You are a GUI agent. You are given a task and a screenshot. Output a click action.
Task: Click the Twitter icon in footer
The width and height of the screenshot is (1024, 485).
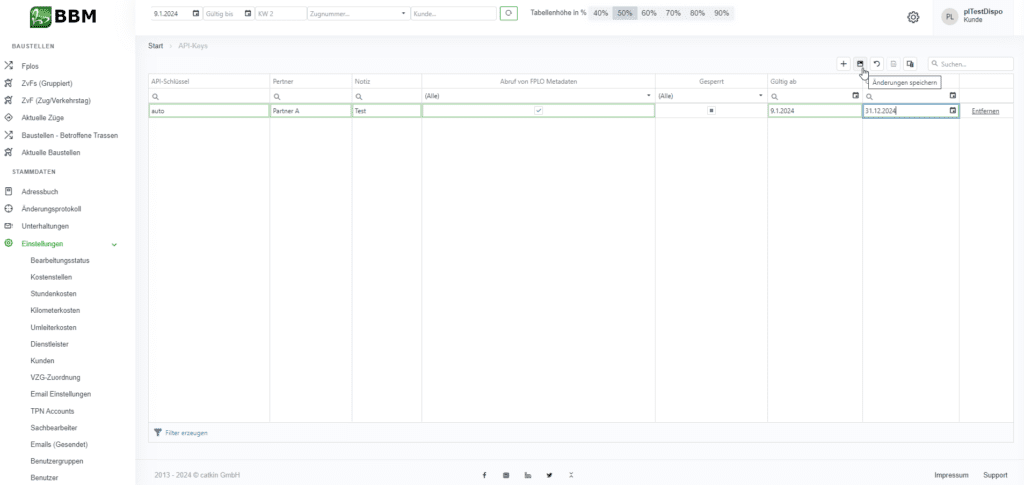[x=549, y=474]
